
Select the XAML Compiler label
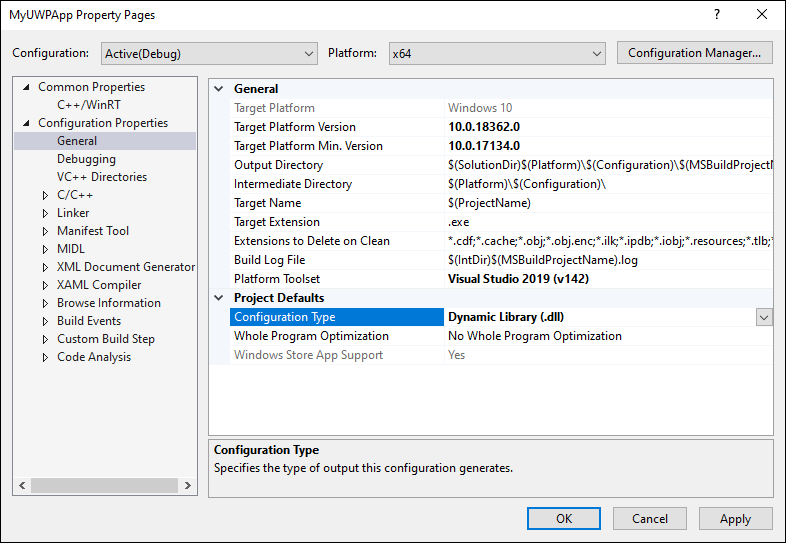99,285
